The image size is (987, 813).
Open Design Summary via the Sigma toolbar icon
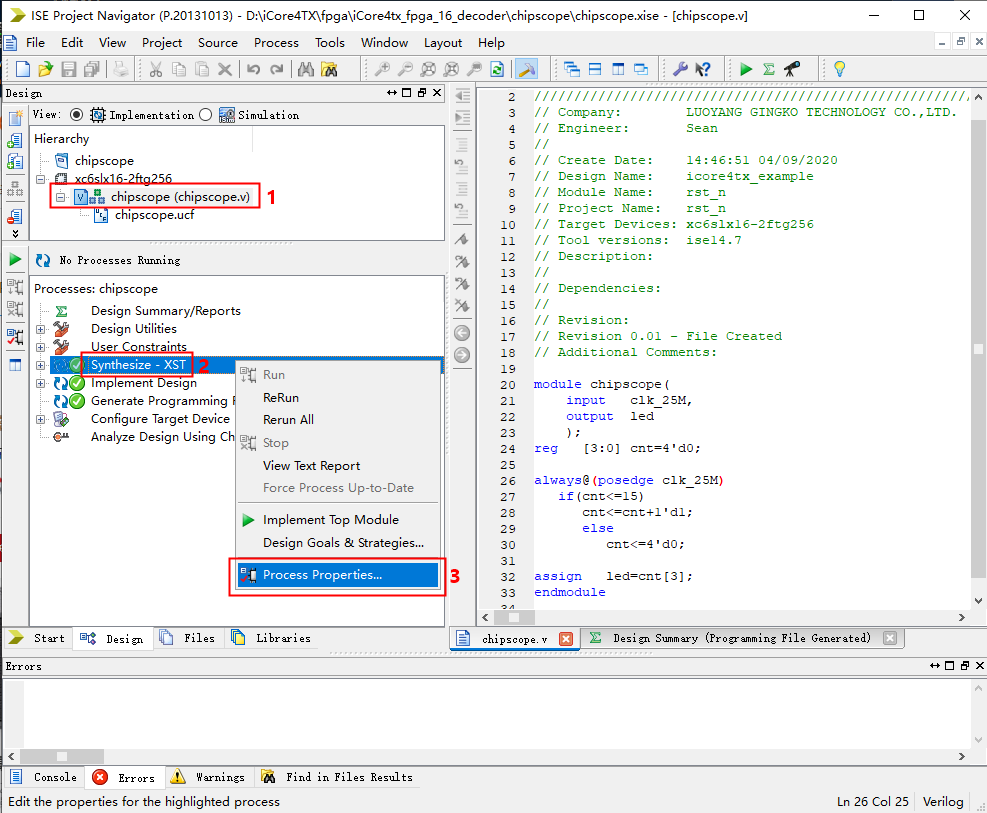(x=768, y=69)
